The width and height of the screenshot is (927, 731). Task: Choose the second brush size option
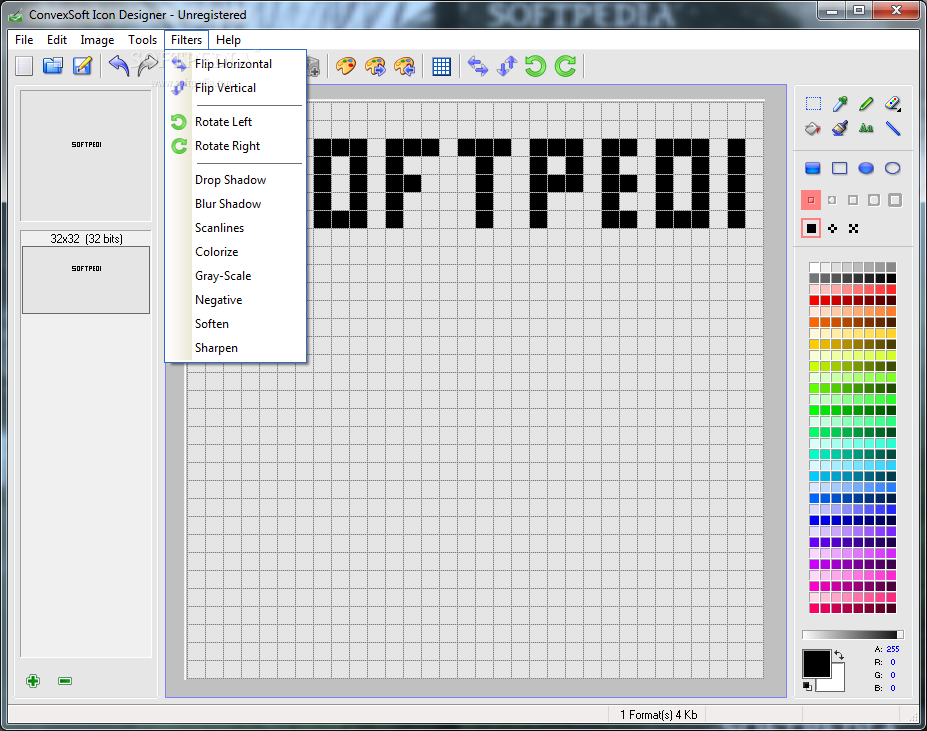pyautogui.click(x=832, y=200)
